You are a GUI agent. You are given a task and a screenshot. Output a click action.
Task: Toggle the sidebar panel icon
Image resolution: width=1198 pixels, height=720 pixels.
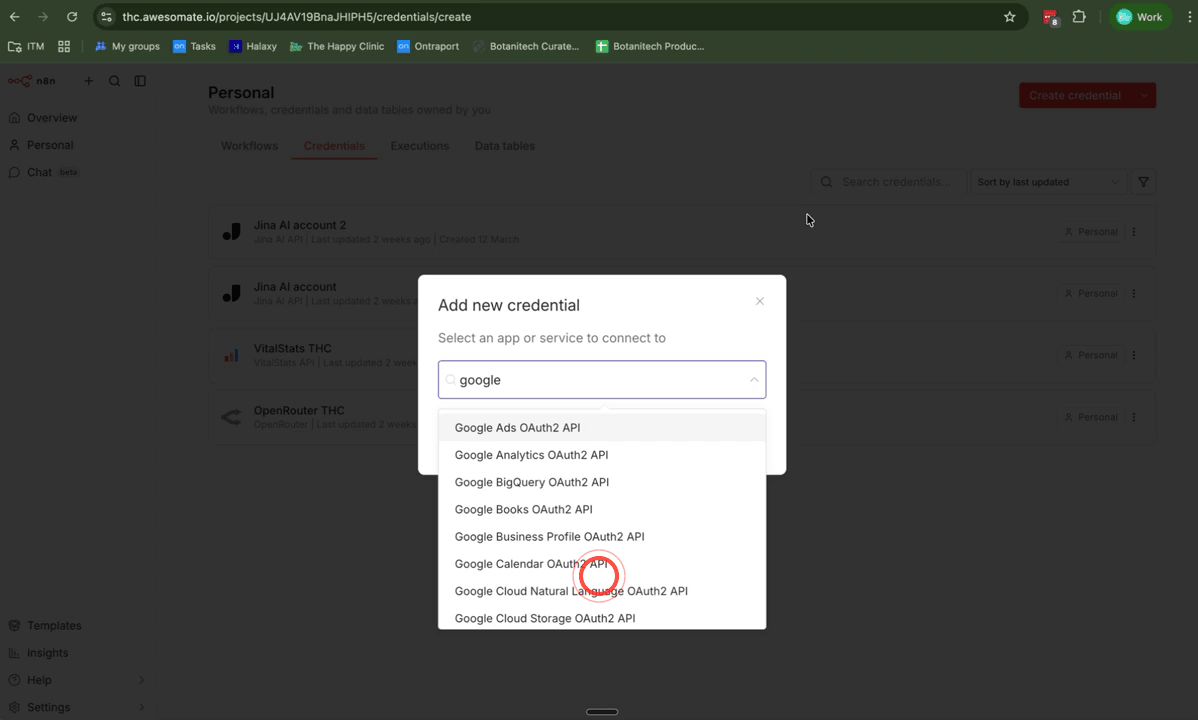click(x=140, y=81)
